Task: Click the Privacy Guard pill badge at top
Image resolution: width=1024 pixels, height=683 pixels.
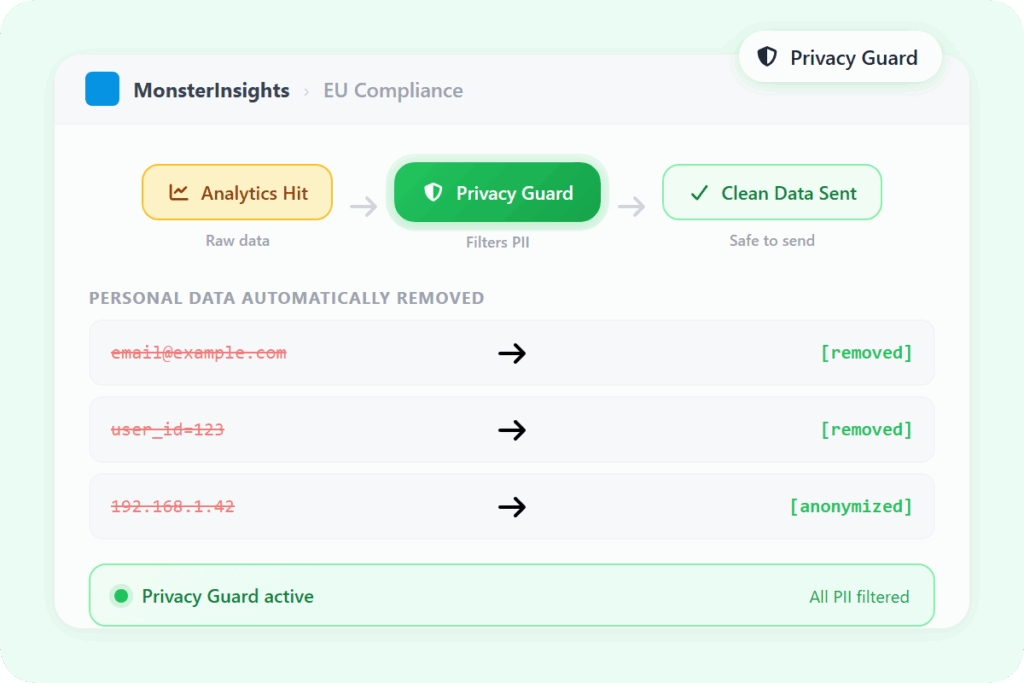Action: (x=840, y=57)
